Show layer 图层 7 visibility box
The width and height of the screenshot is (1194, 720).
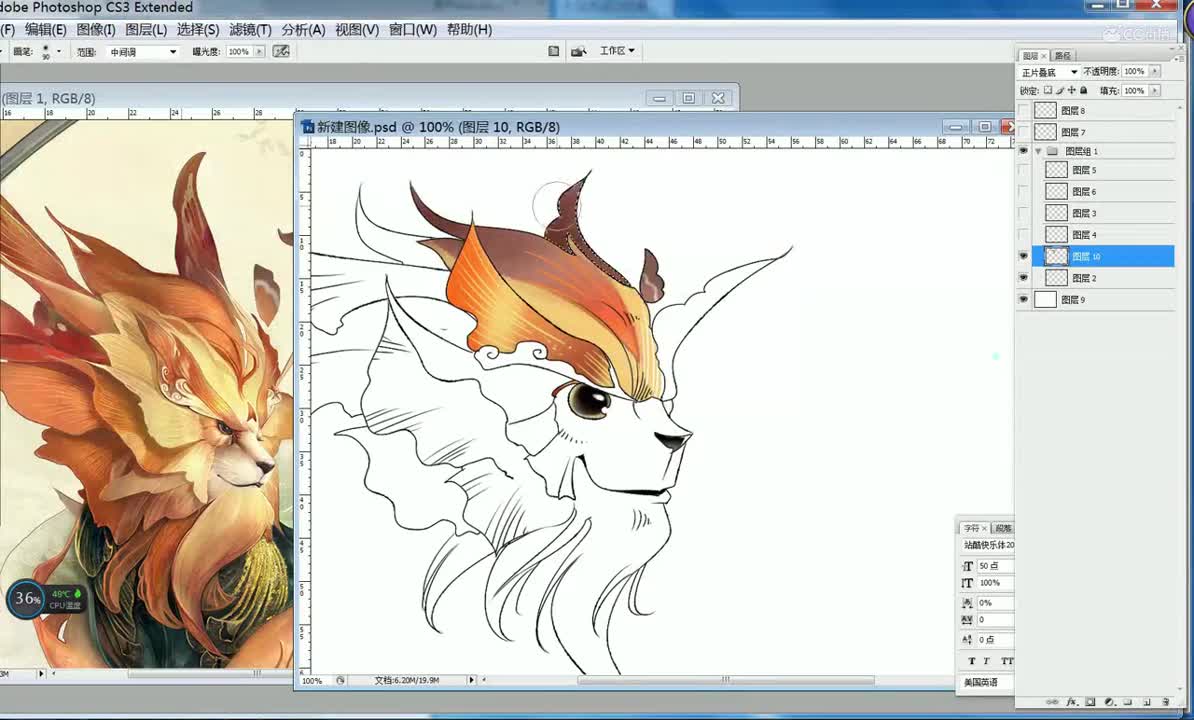point(1023,132)
